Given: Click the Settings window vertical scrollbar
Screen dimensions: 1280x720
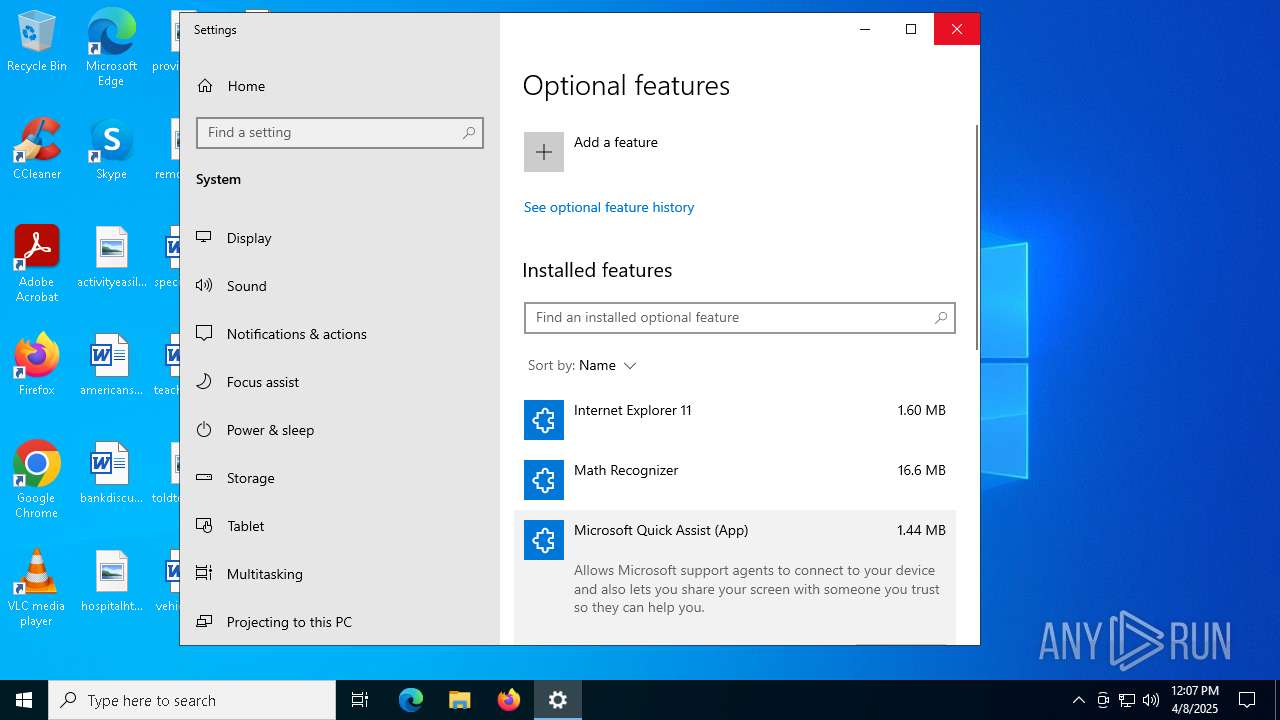Looking at the screenshot, I should [x=977, y=237].
